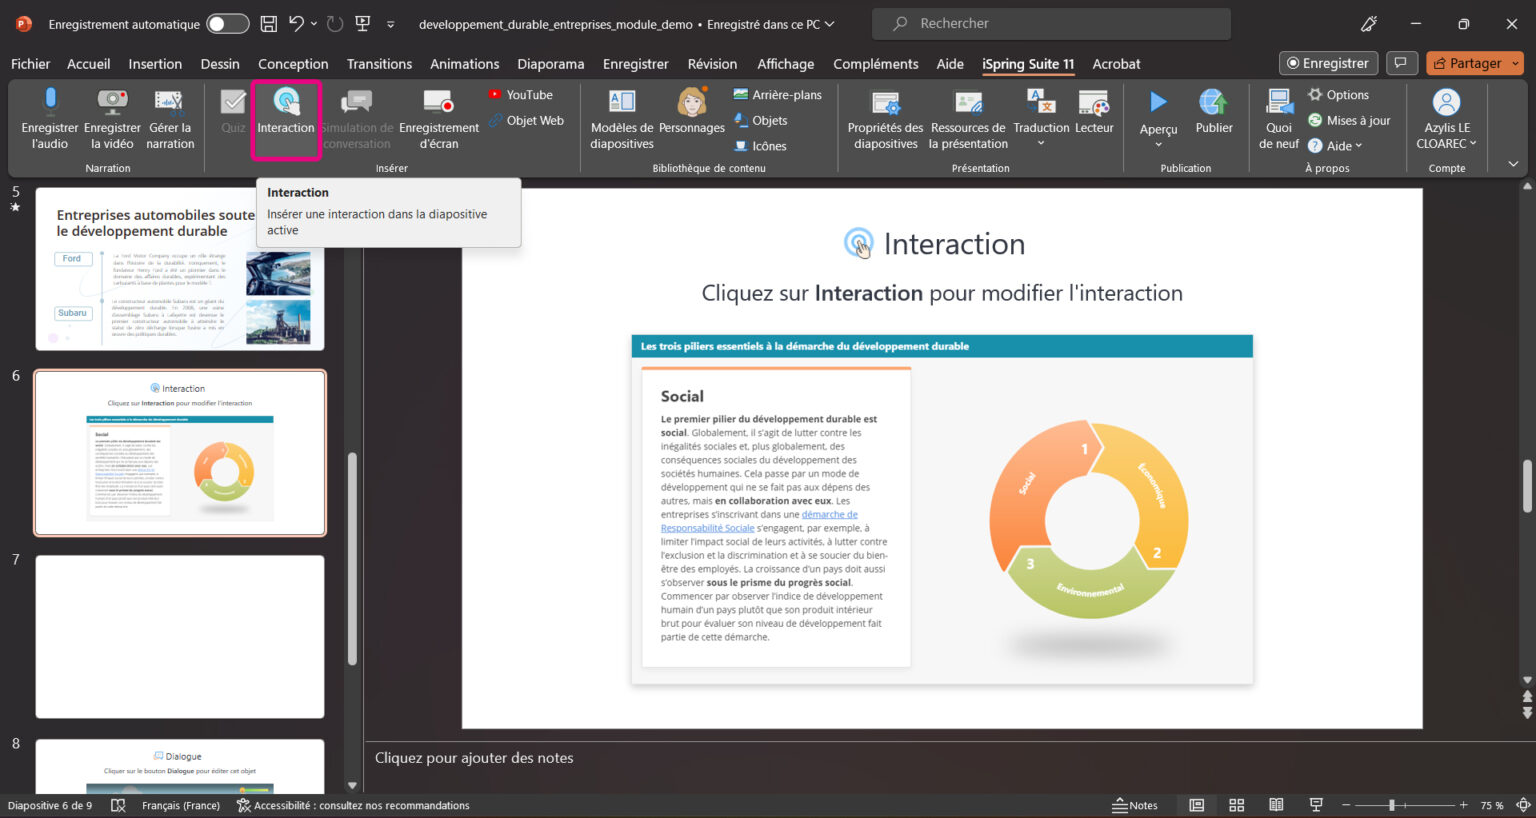Open the Personnages content library
Screen dimensions: 1536x818
[x=690, y=117]
